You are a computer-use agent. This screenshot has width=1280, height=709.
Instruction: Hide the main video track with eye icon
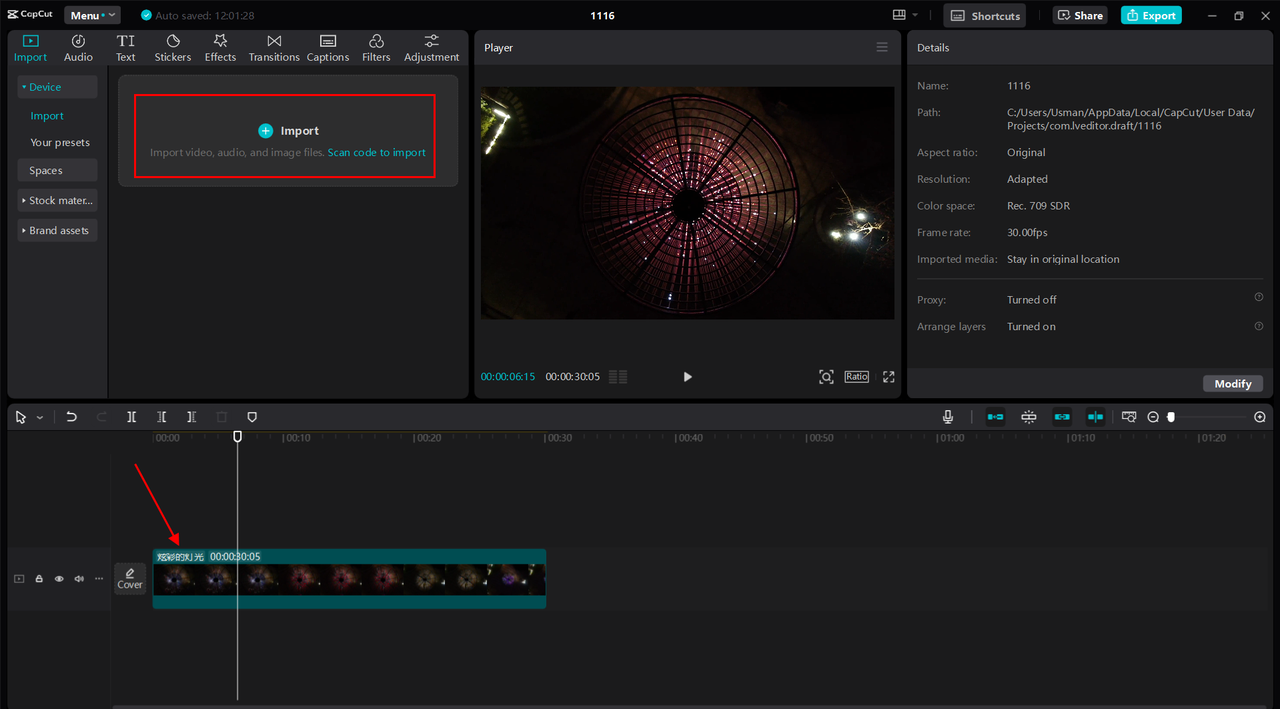[59, 579]
